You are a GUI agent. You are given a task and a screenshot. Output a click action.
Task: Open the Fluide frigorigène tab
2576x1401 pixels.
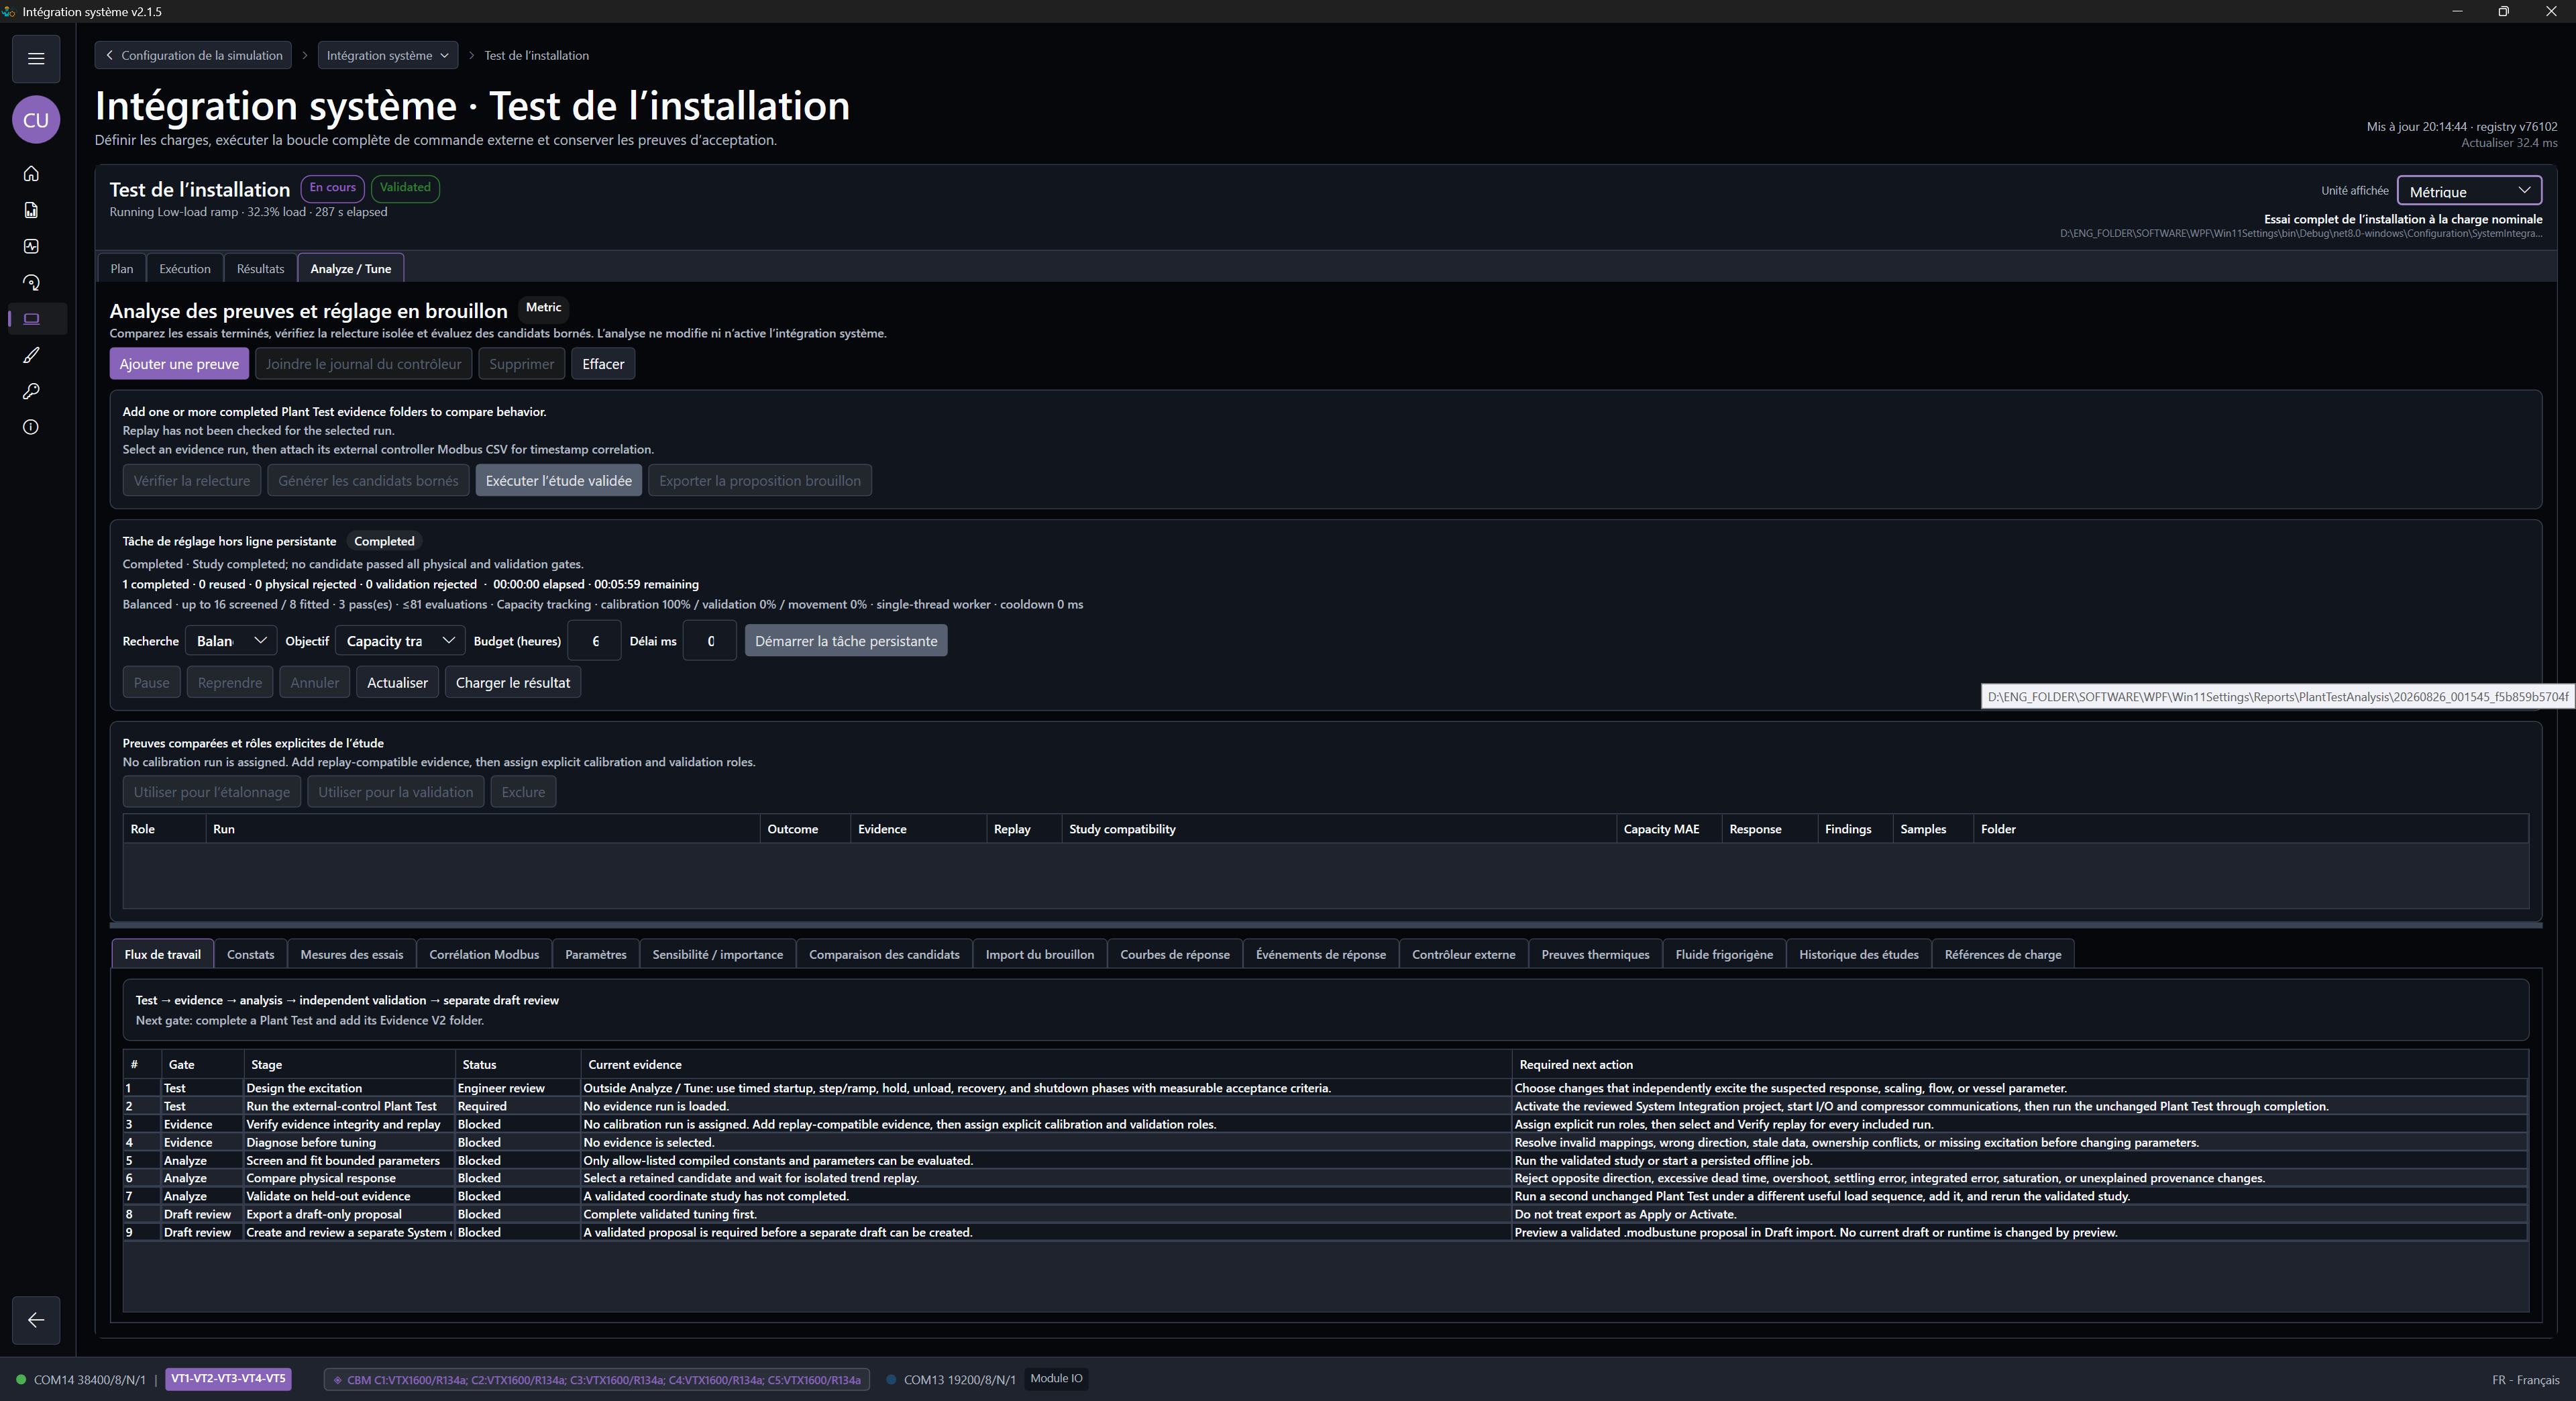click(x=1724, y=955)
